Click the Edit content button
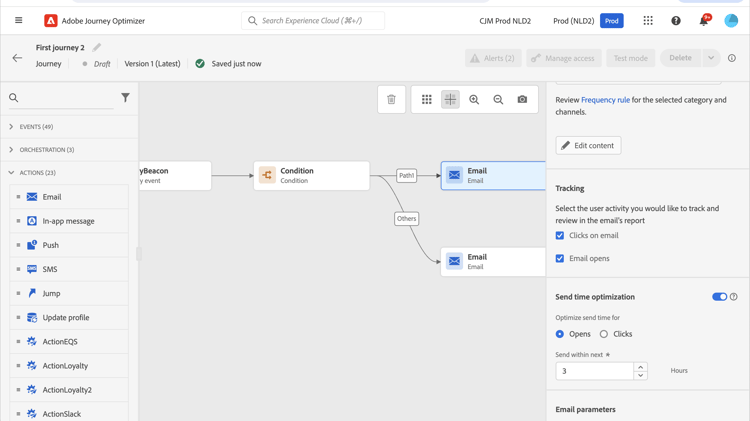Image resolution: width=750 pixels, height=421 pixels. point(588,146)
